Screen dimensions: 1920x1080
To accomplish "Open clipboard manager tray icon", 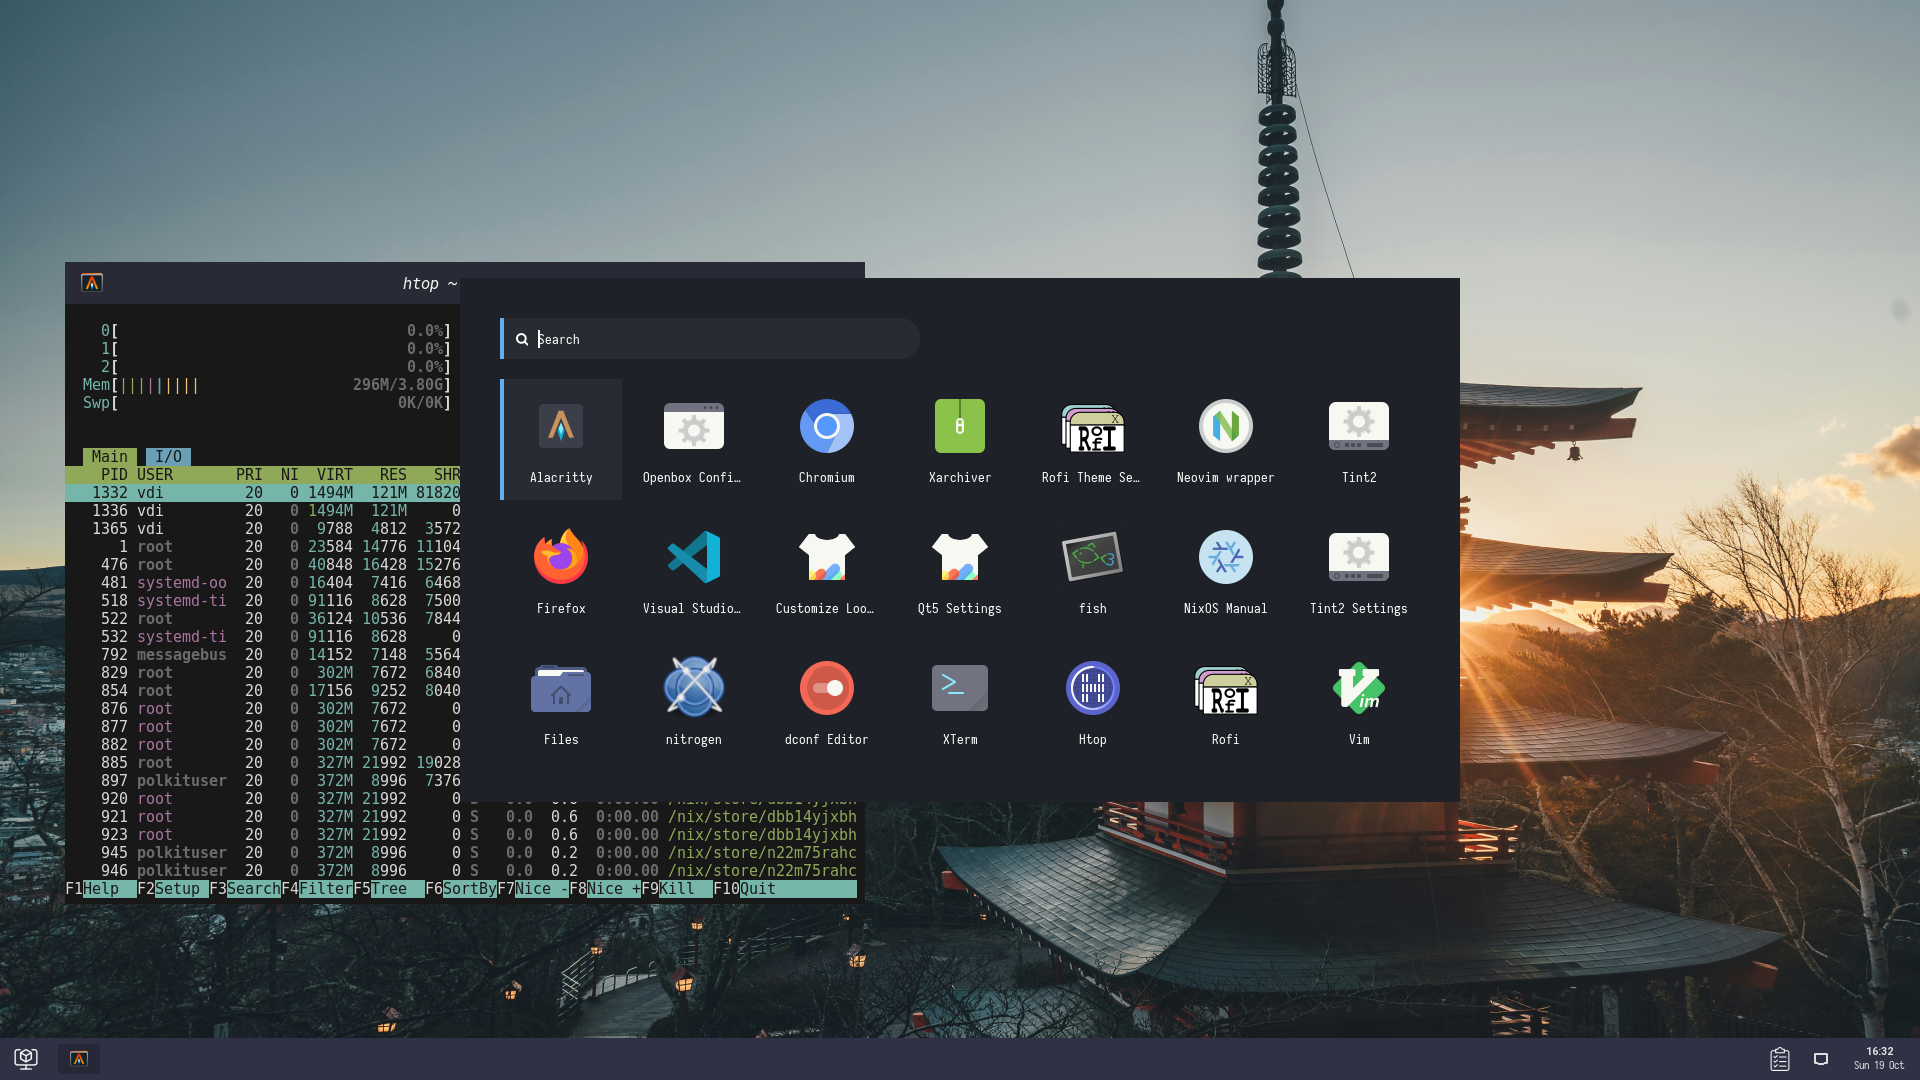I will click(1780, 1059).
